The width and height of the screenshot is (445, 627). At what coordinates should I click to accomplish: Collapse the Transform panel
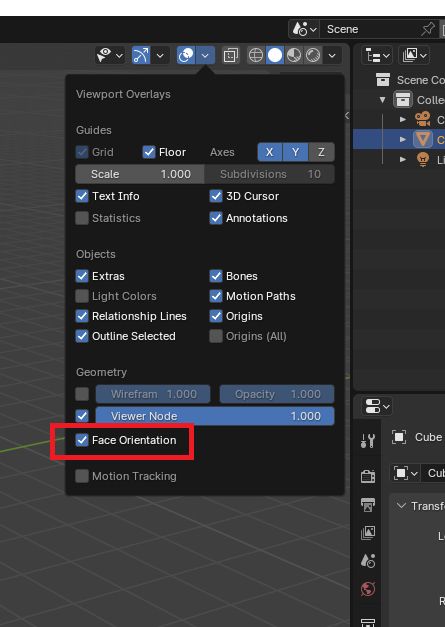point(401,506)
